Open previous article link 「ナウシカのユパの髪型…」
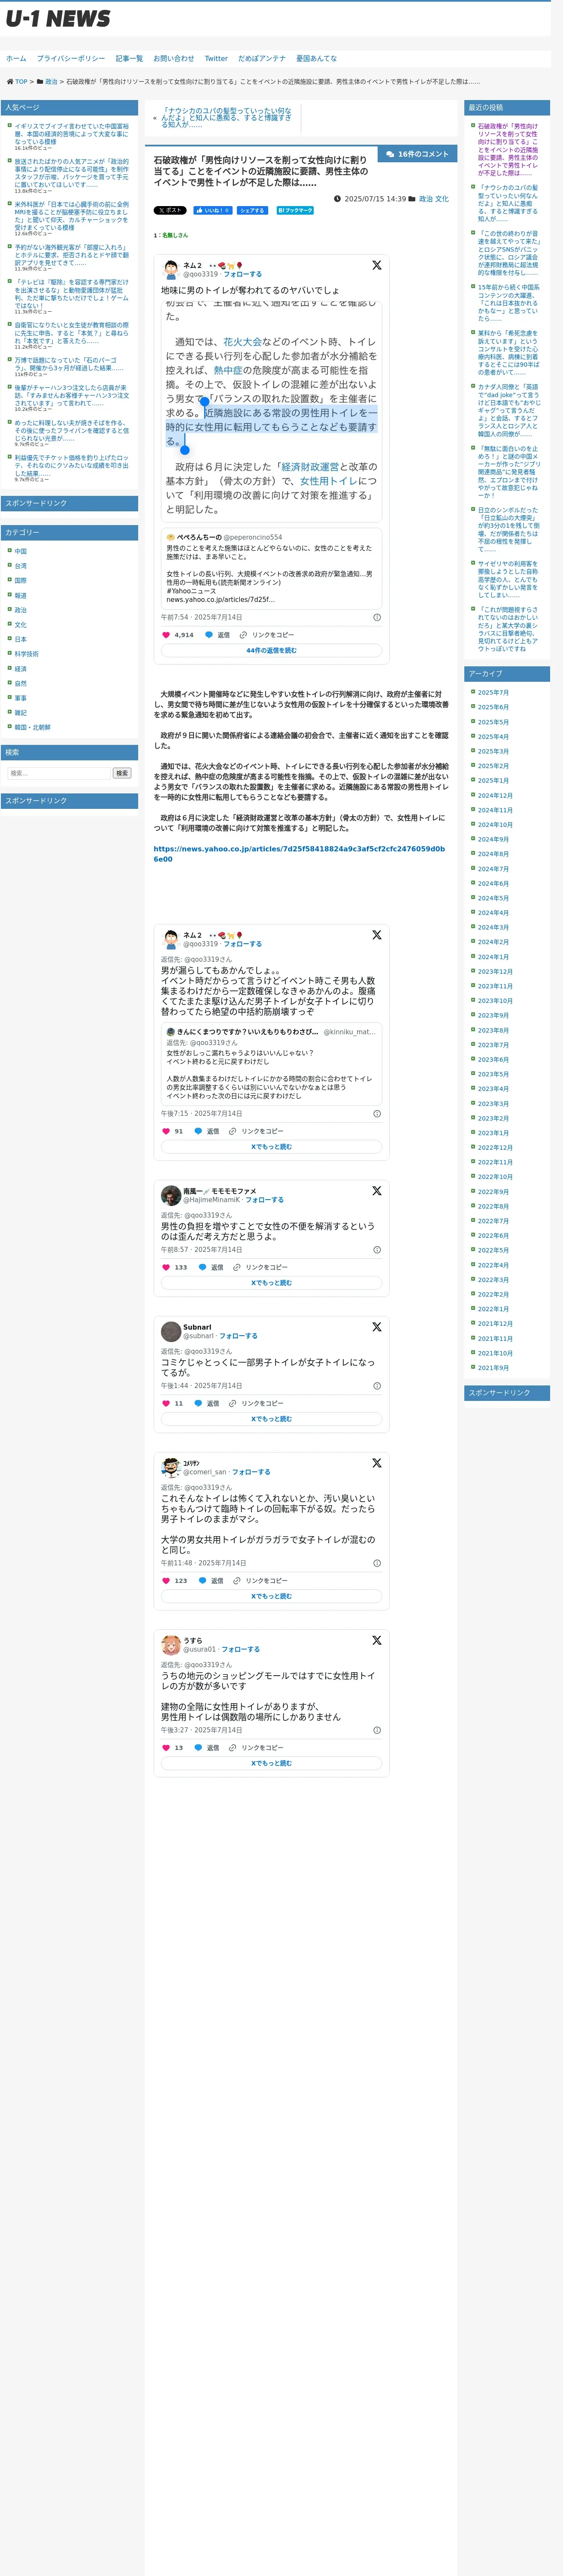The width and height of the screenshot is (563, 2576). 226,118
